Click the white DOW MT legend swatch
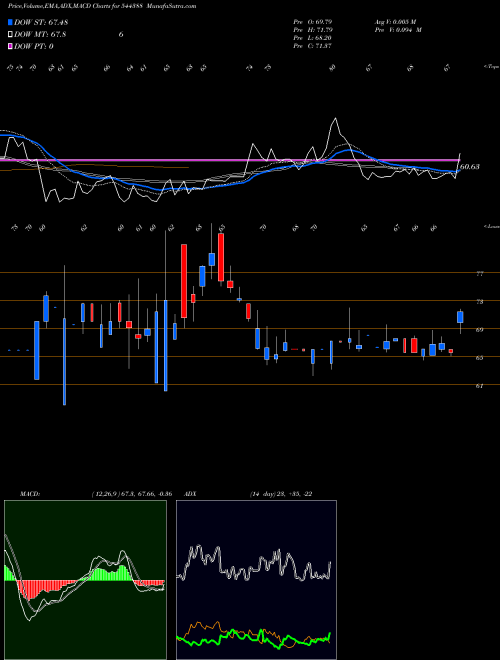The width and height of the screenshot is (500, 660). pyautogui.click(x=10, y=35)
